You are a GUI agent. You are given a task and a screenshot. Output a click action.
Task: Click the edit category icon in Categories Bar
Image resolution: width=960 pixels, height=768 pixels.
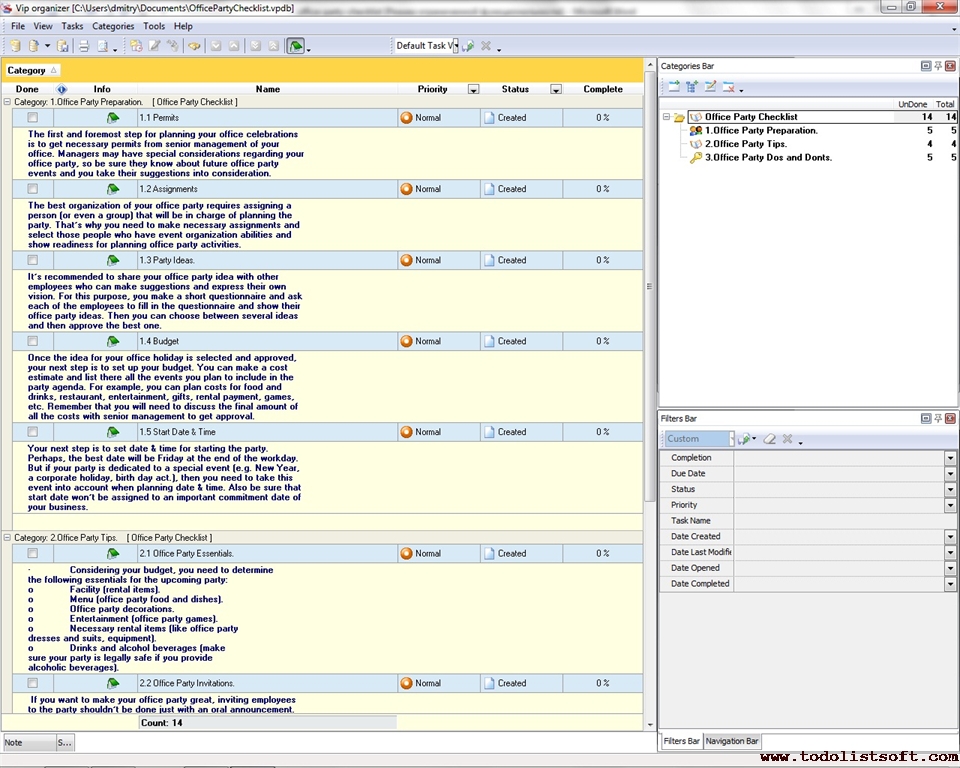(x=710, y=87)
